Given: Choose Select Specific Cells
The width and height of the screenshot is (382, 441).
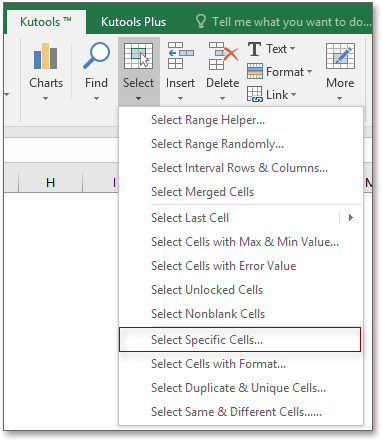Looking at the screenshot, I should pos(240,340).
